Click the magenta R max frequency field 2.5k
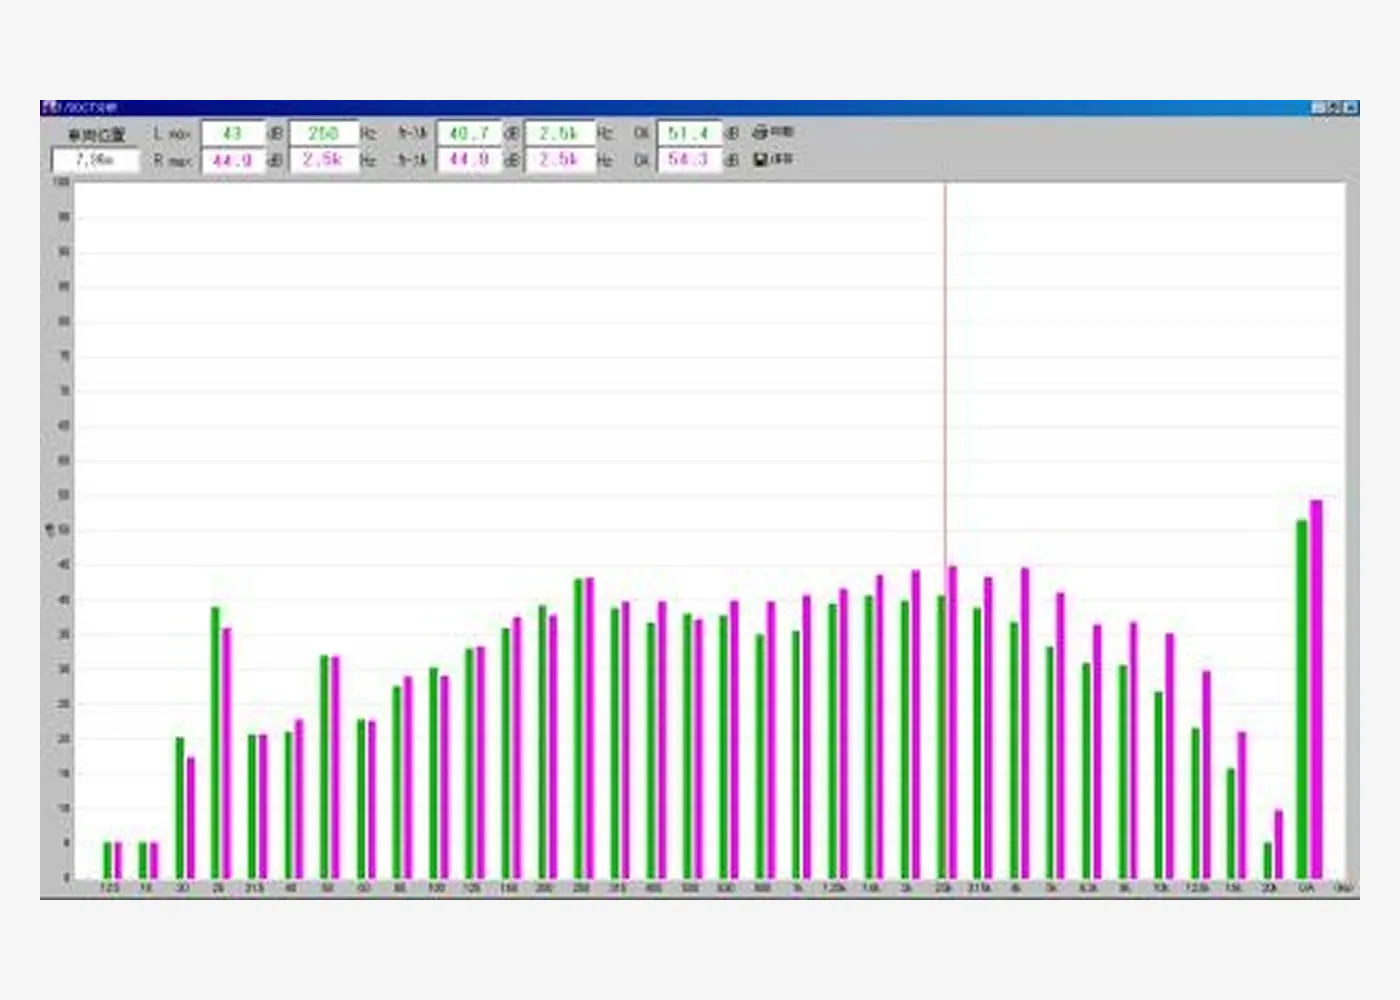 [x=323, y=160]
